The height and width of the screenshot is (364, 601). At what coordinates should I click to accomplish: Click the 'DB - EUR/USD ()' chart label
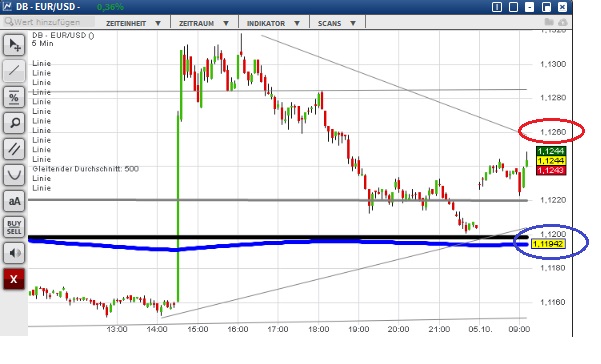point(63,35)
